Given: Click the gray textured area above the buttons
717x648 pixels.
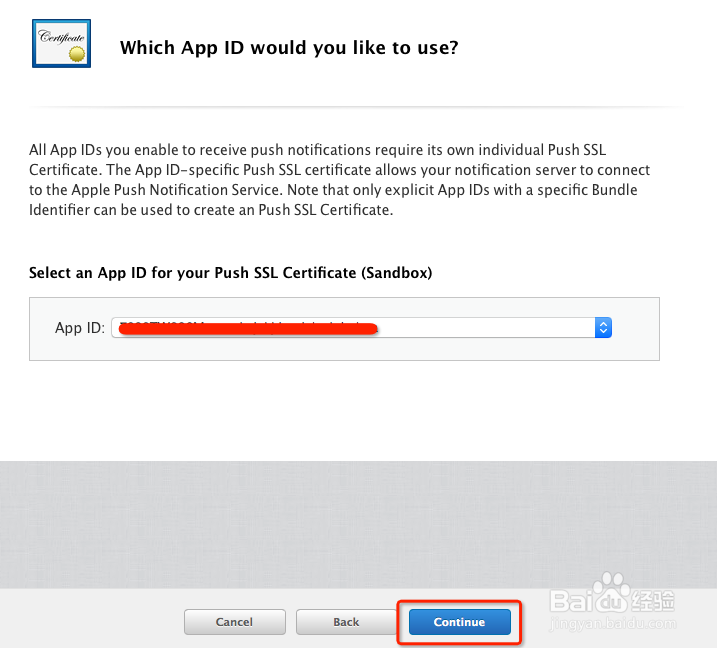Looking at the screenshot, I should pyautogui.click(x=358, y=525).
